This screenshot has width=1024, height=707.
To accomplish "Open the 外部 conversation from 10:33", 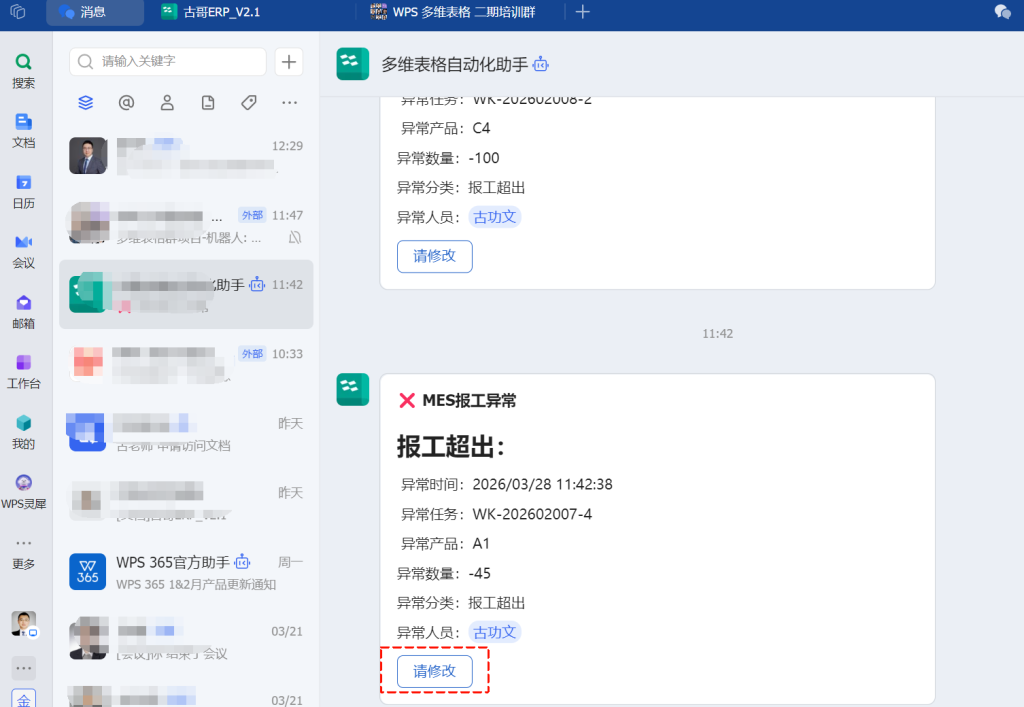I will 186,364.
